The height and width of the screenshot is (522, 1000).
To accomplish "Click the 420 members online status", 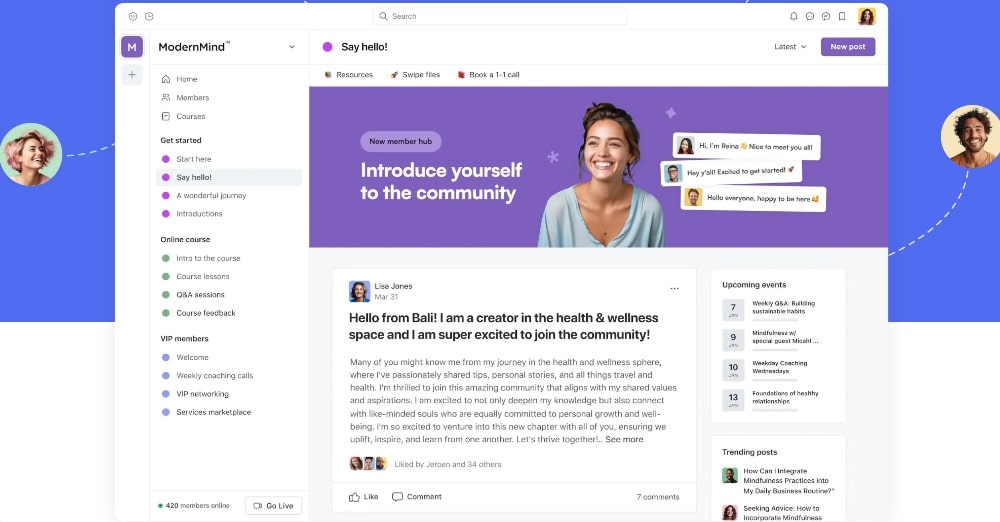I will 194,505.
